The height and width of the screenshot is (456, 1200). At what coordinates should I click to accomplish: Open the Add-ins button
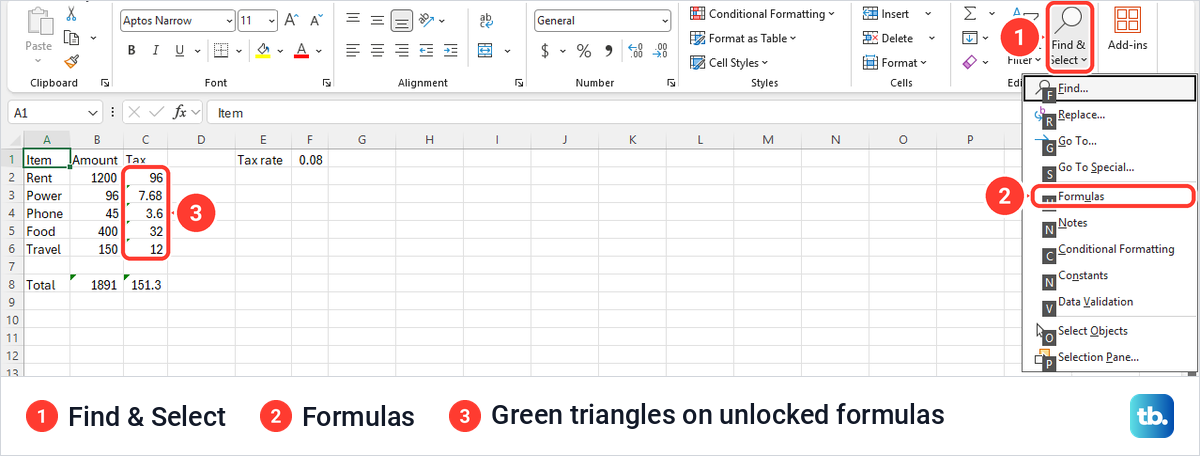point(1128,30)
